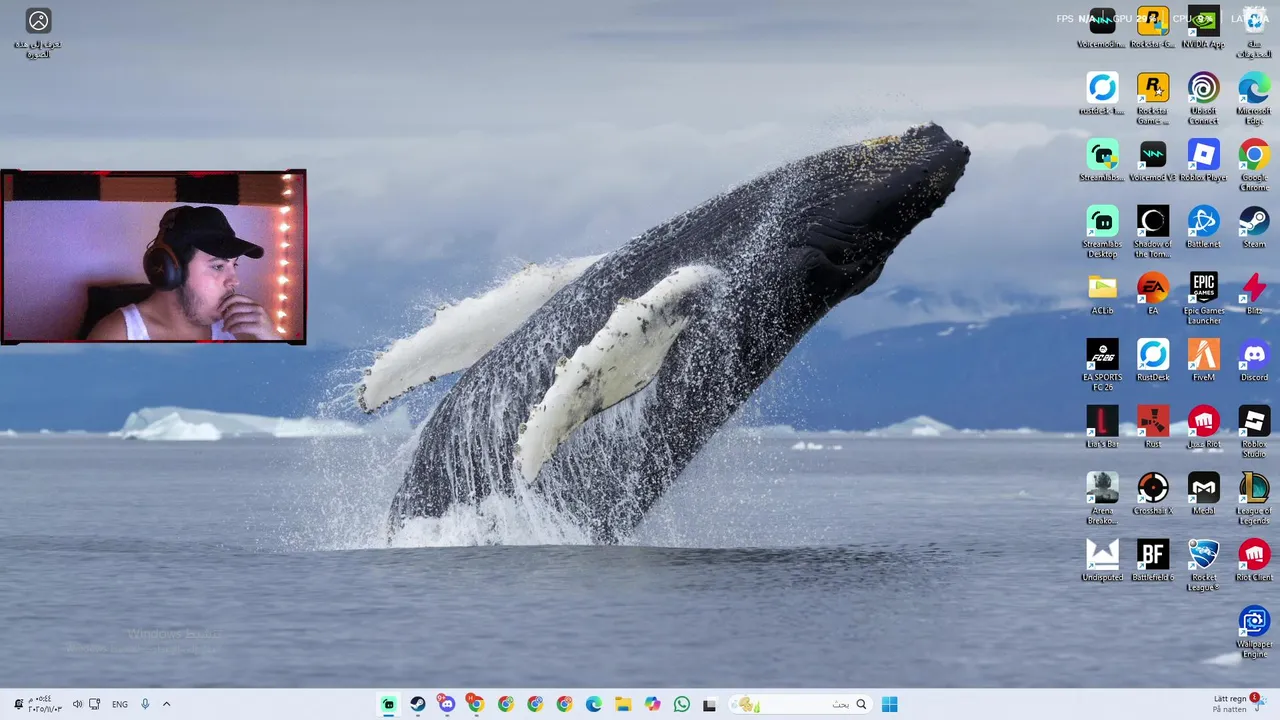
Task: Open Microsoft Edge from the taskbar
Action: [x=594, y=704]
